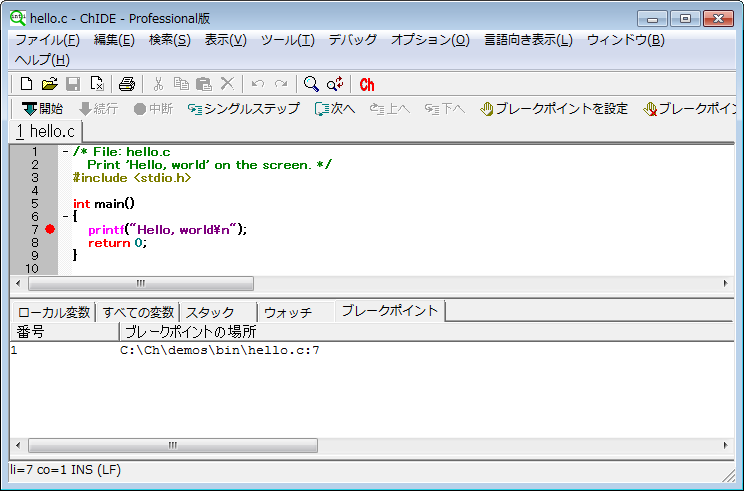Screen dimensions: 744x491
Task: Click シングルステップ single step button
Action: 243,109
